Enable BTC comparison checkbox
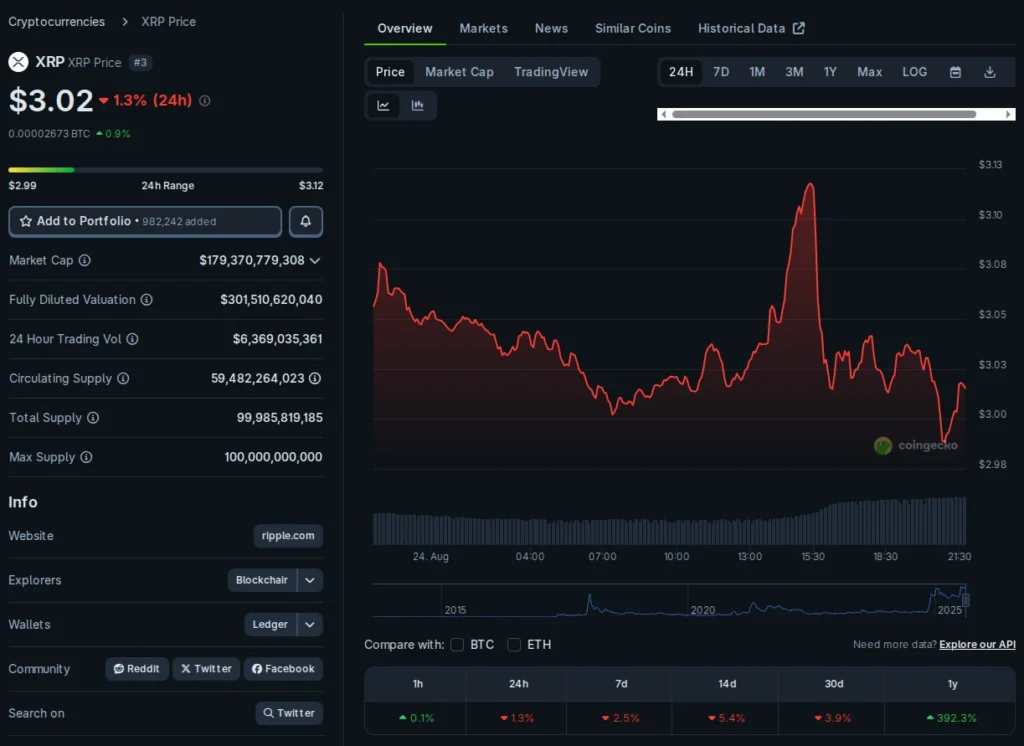This screenshot has height=746, width=1024. pyautogui.click(x=457, y=645)
